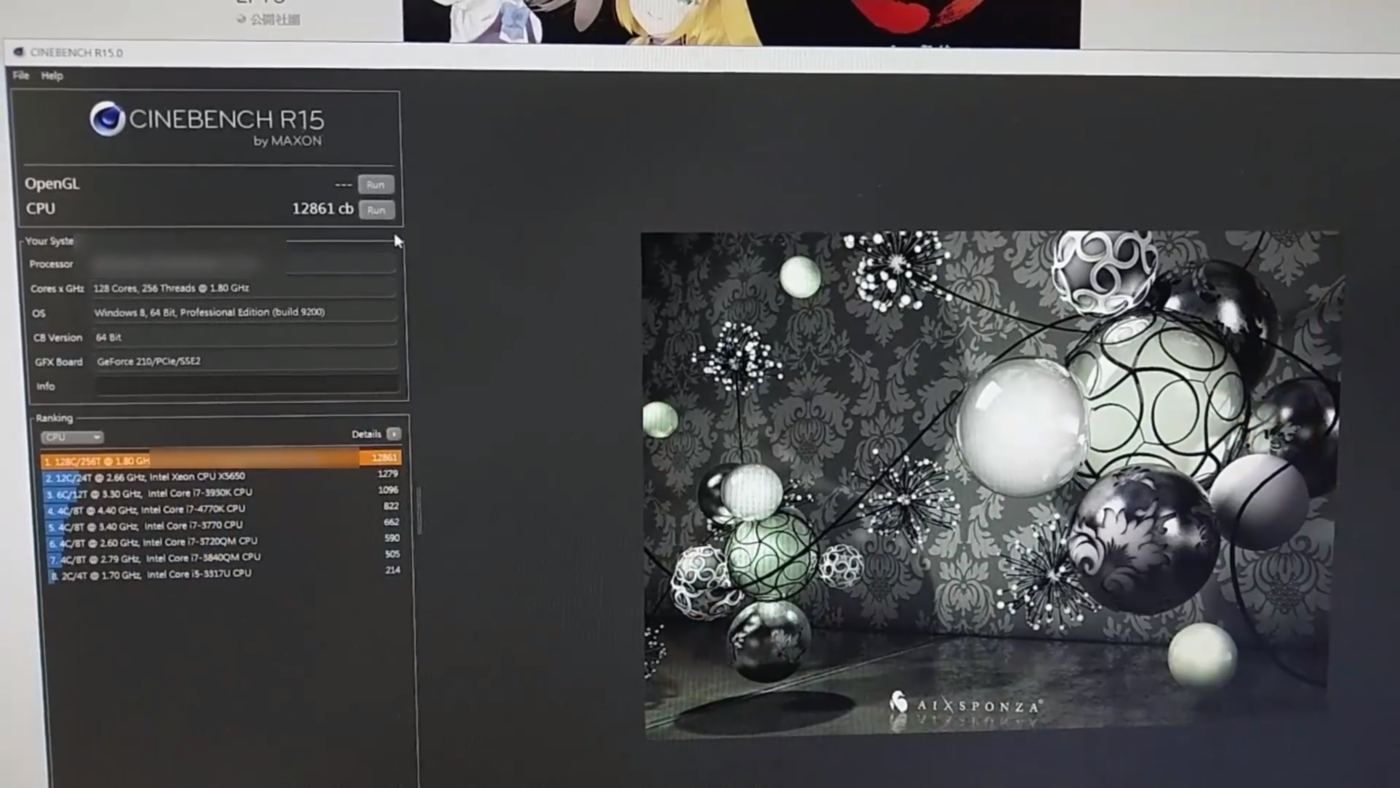This screenshot has width=1400, height=788.
Task: Click Run next to OpenGL
Action: click(375, 184)
